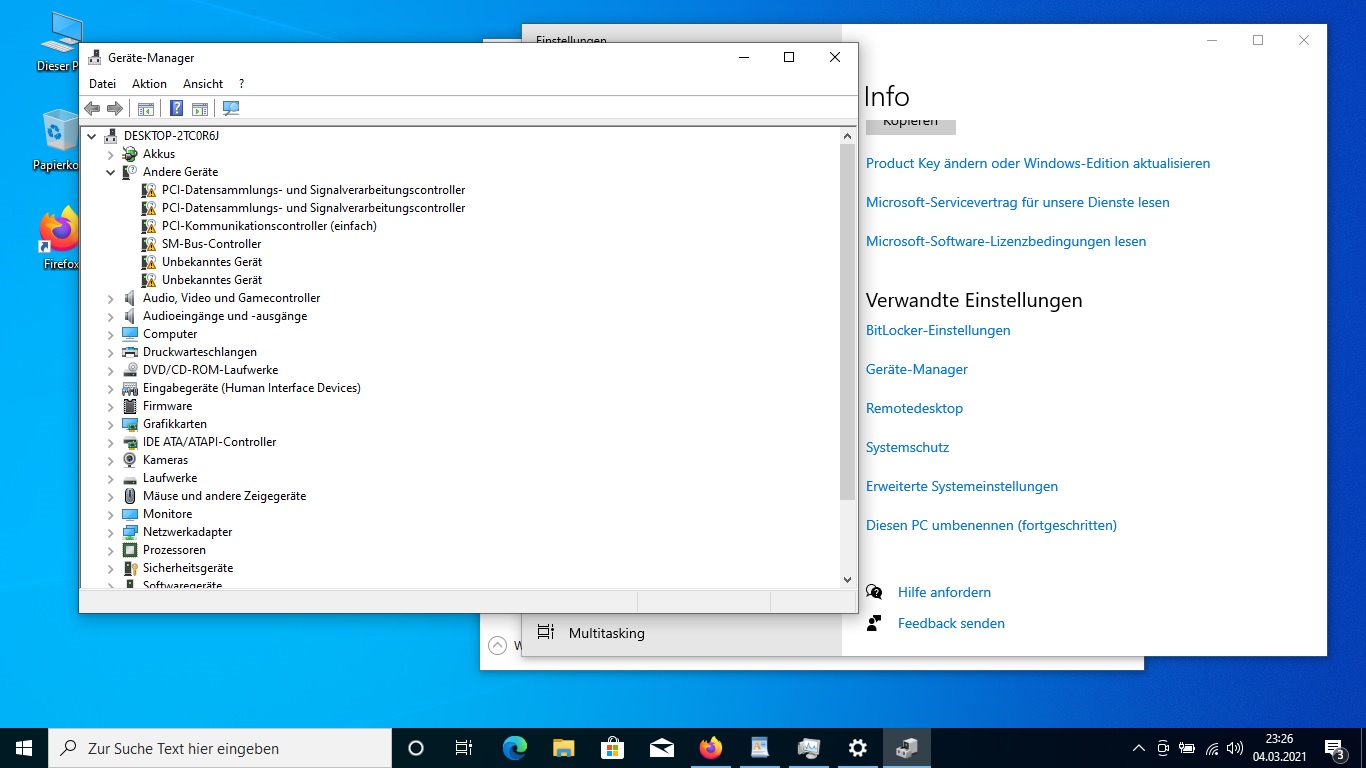Image resolution: width=1366 pixels, height=768 pixels.
Task: Click the scroll-up arrow in device tree
Action: tap(847, 135)
